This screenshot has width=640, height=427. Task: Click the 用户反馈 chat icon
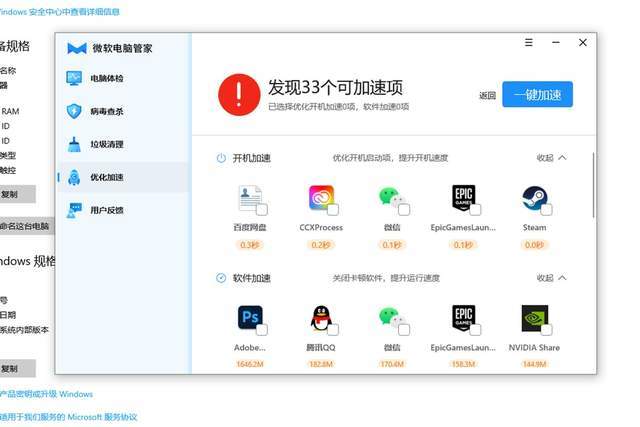click(74, 210)
